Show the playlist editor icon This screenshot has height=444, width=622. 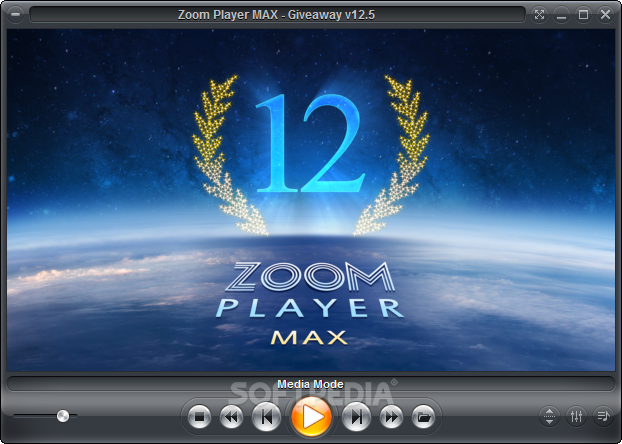tap(603, 416)
